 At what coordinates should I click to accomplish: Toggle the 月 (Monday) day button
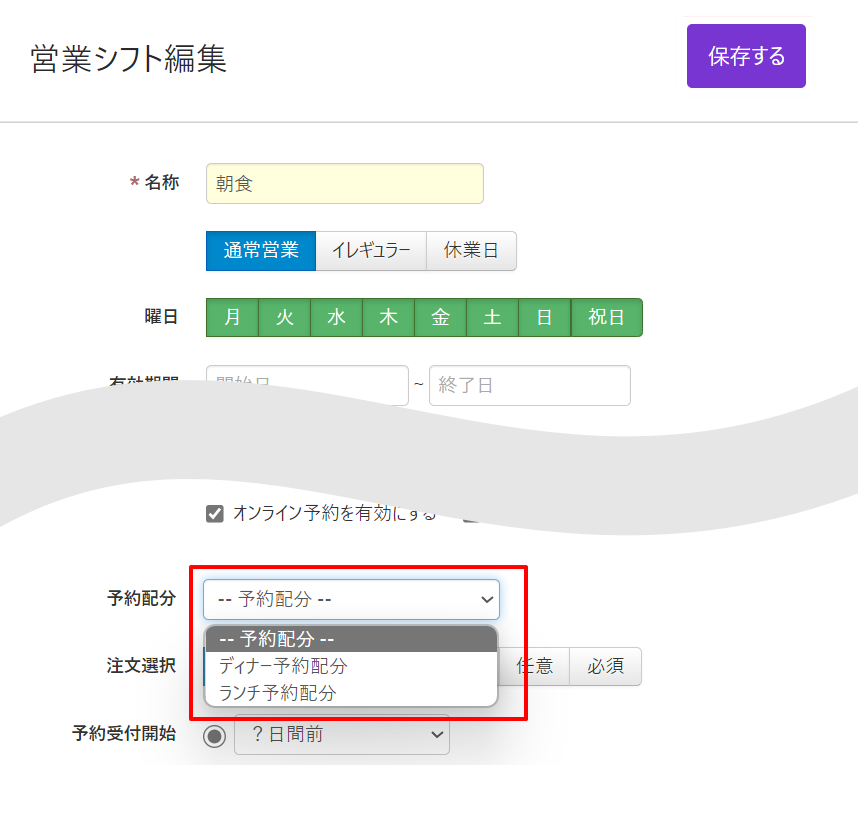coord(232,318)
